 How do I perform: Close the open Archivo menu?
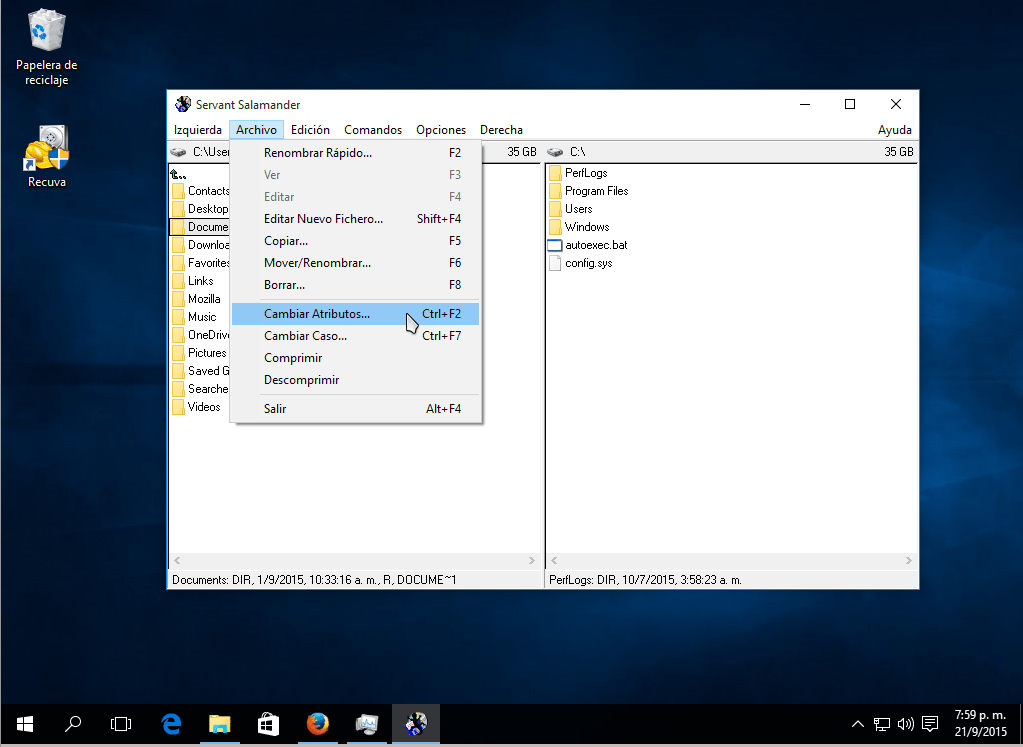point(256,130)
